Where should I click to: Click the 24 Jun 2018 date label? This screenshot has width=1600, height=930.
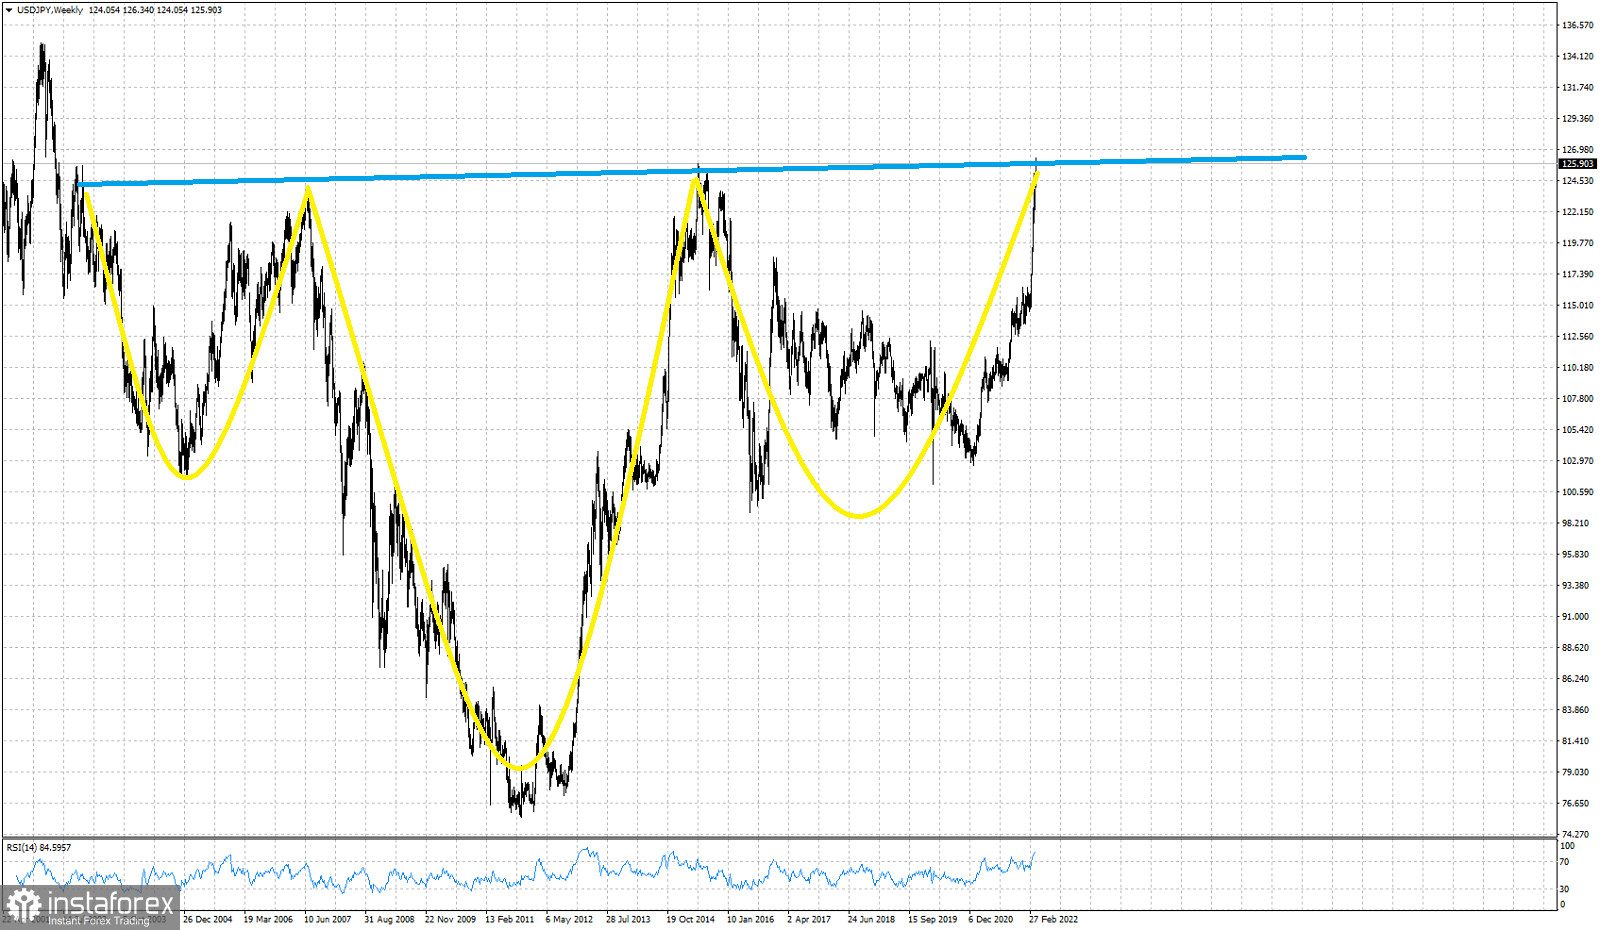point(871,919)
